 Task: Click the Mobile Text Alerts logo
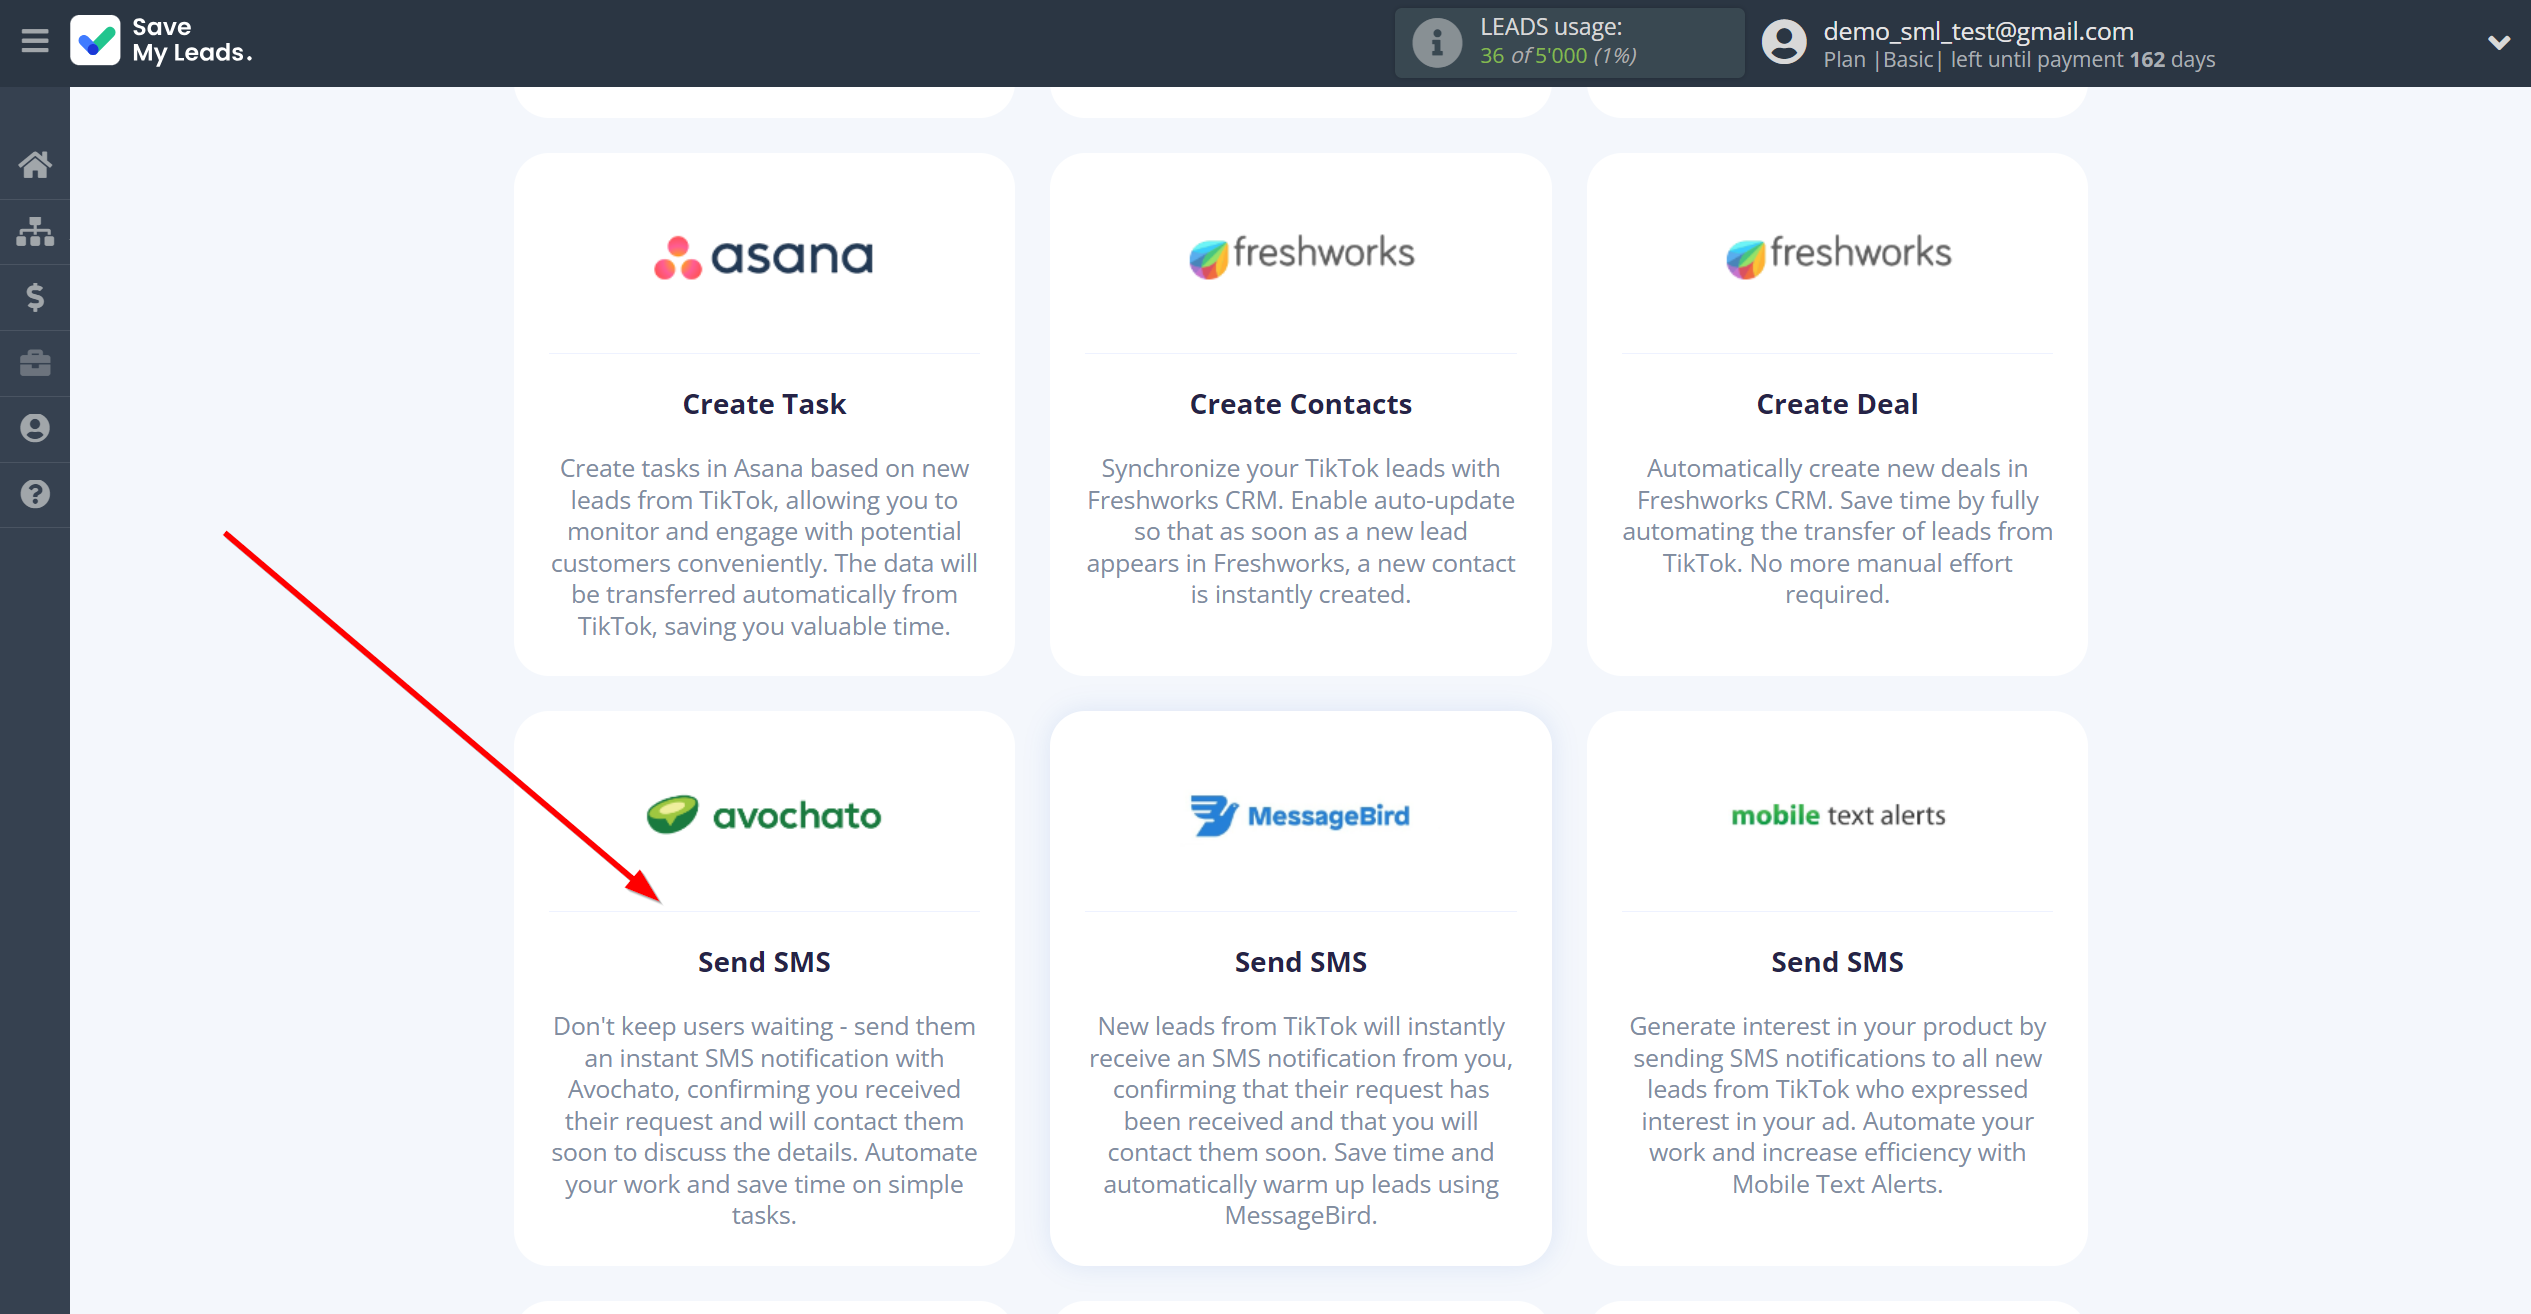tap(1838, 815)
